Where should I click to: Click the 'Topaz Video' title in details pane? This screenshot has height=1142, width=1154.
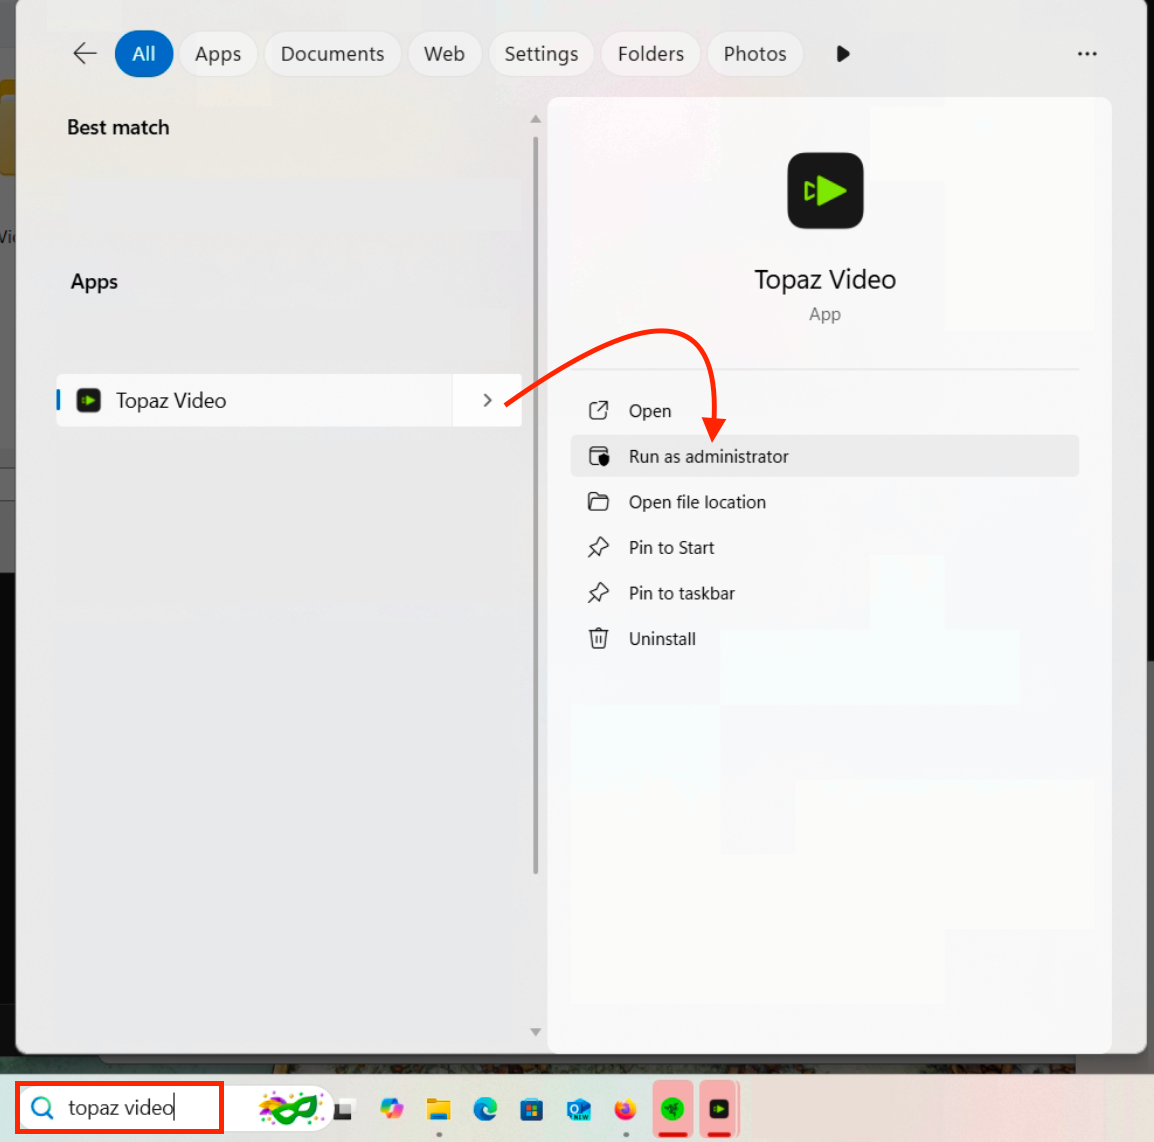pos(825,280)
